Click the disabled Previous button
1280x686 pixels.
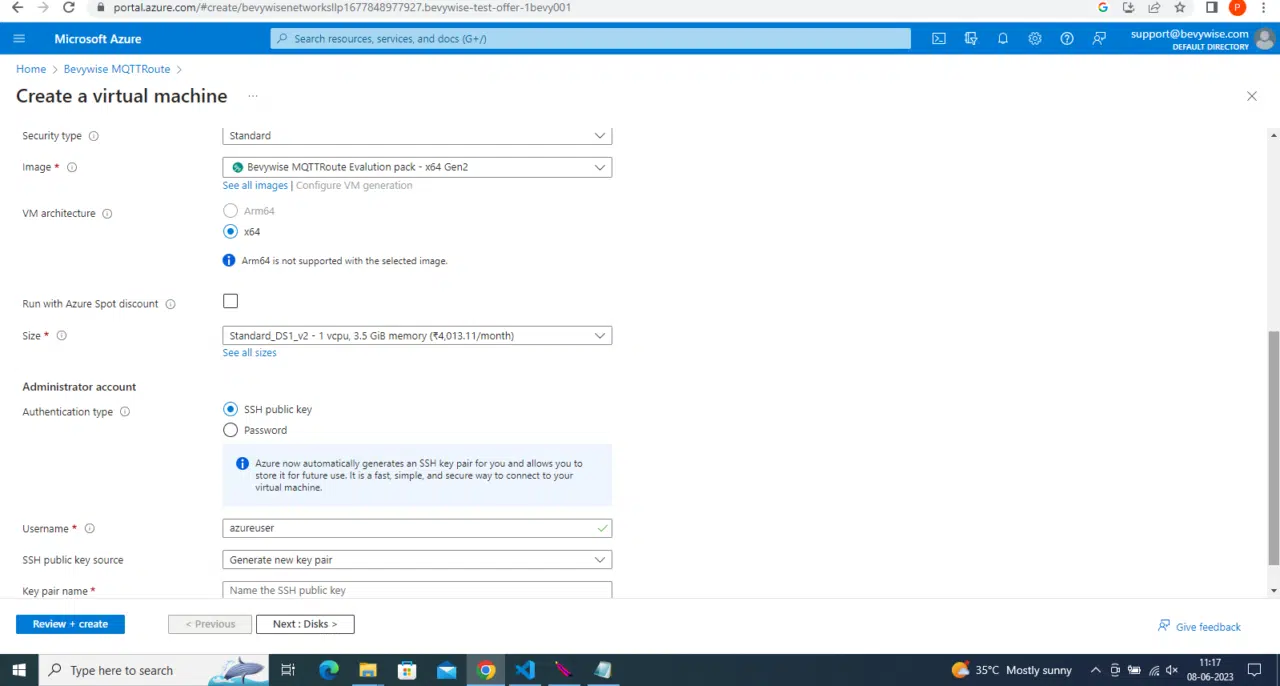210,624
